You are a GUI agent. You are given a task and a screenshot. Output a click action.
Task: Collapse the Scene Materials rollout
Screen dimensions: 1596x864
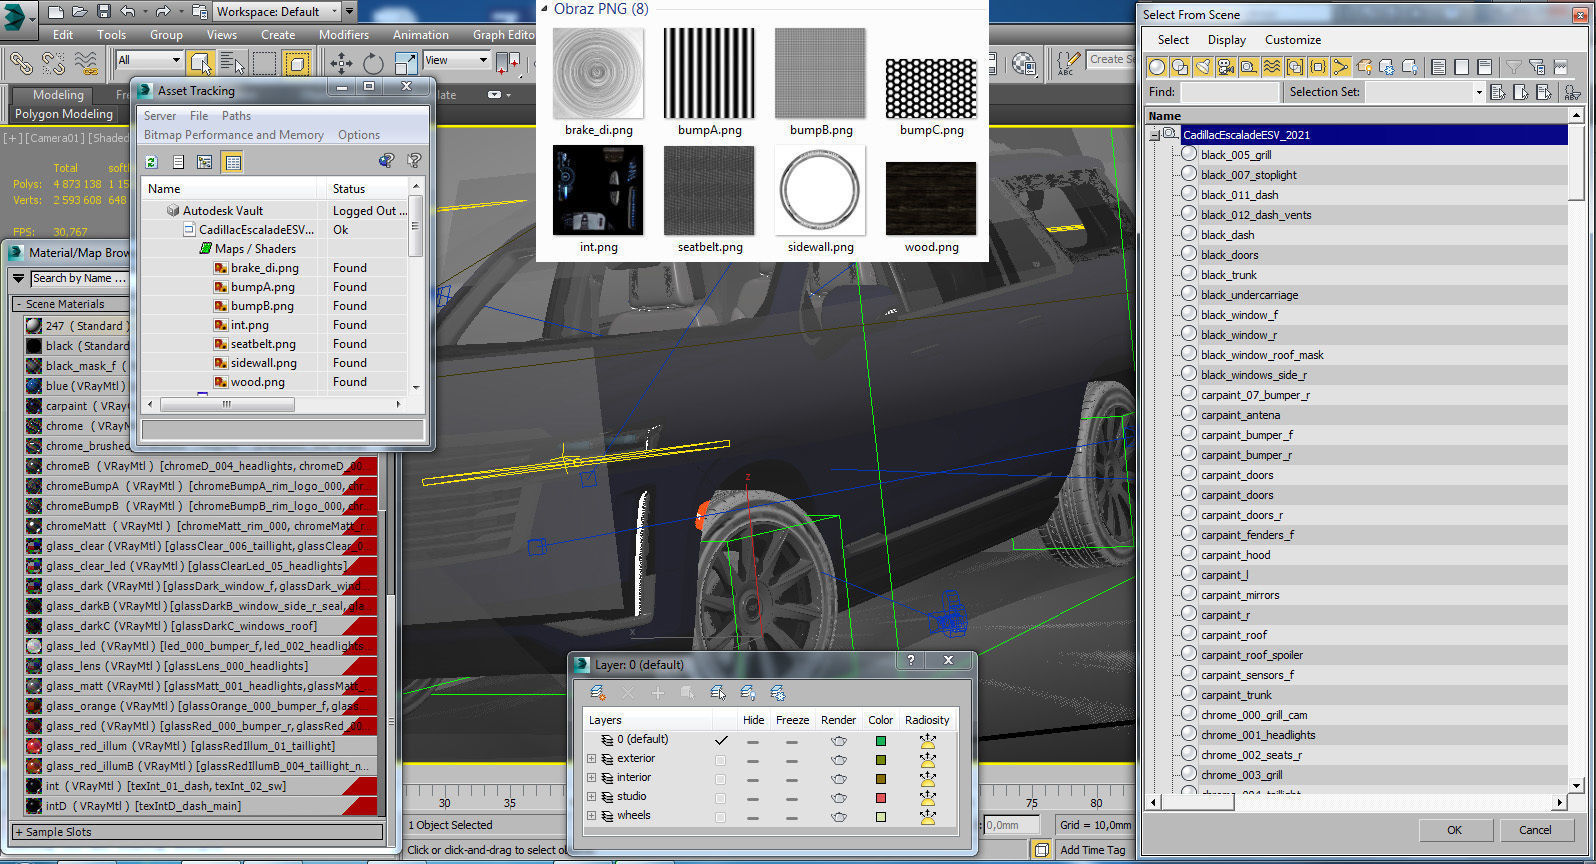click(18, 304)
